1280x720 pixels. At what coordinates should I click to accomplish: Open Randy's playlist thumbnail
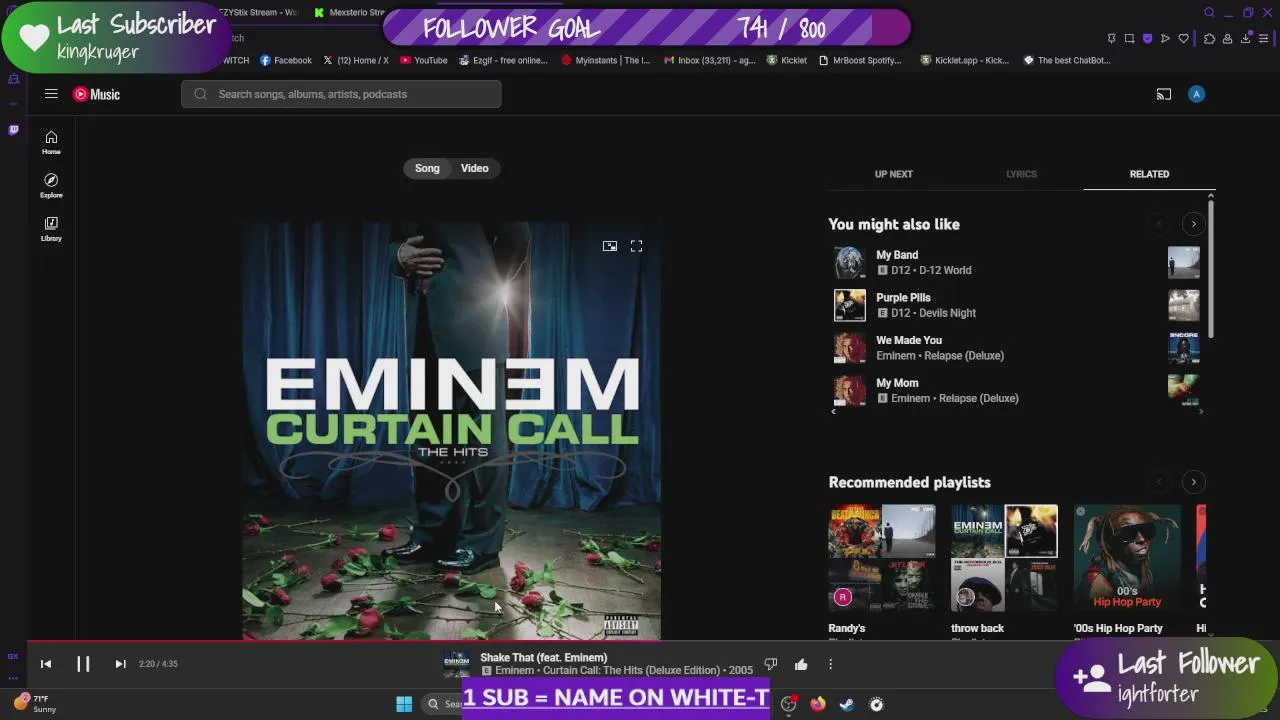tap(881, 558)
